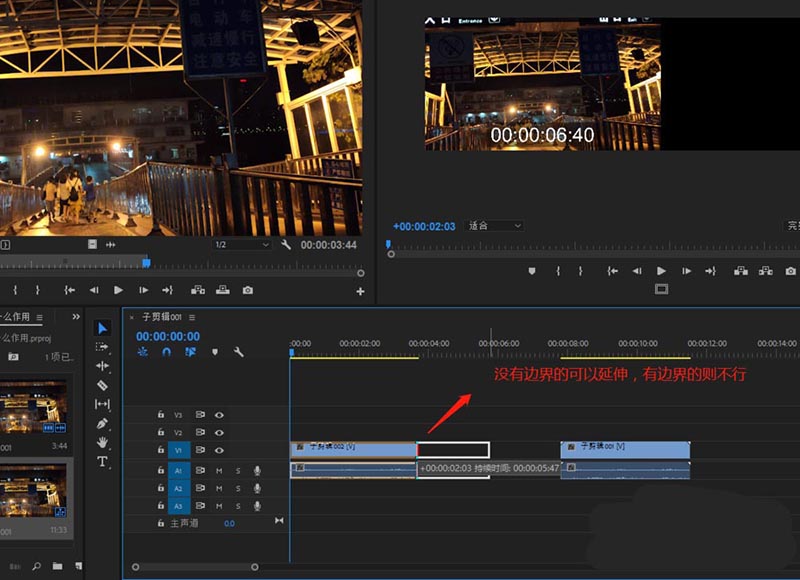Toggle timeline snapping magnet icon
The height and width of the screenshot is (580, 800).
166,352
